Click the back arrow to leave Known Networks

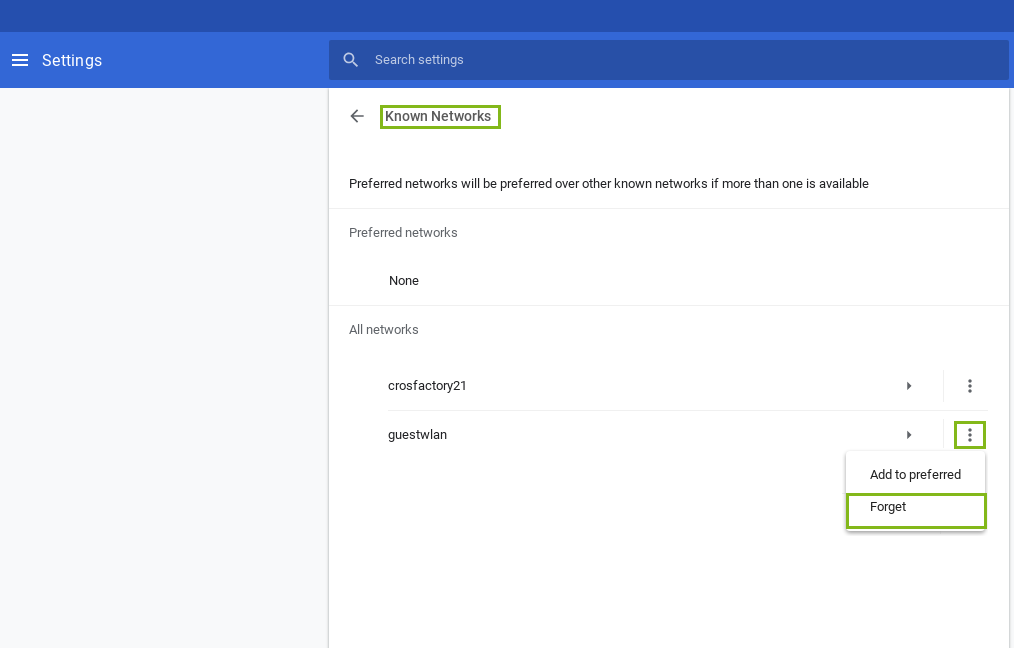[x=357, y=116]
